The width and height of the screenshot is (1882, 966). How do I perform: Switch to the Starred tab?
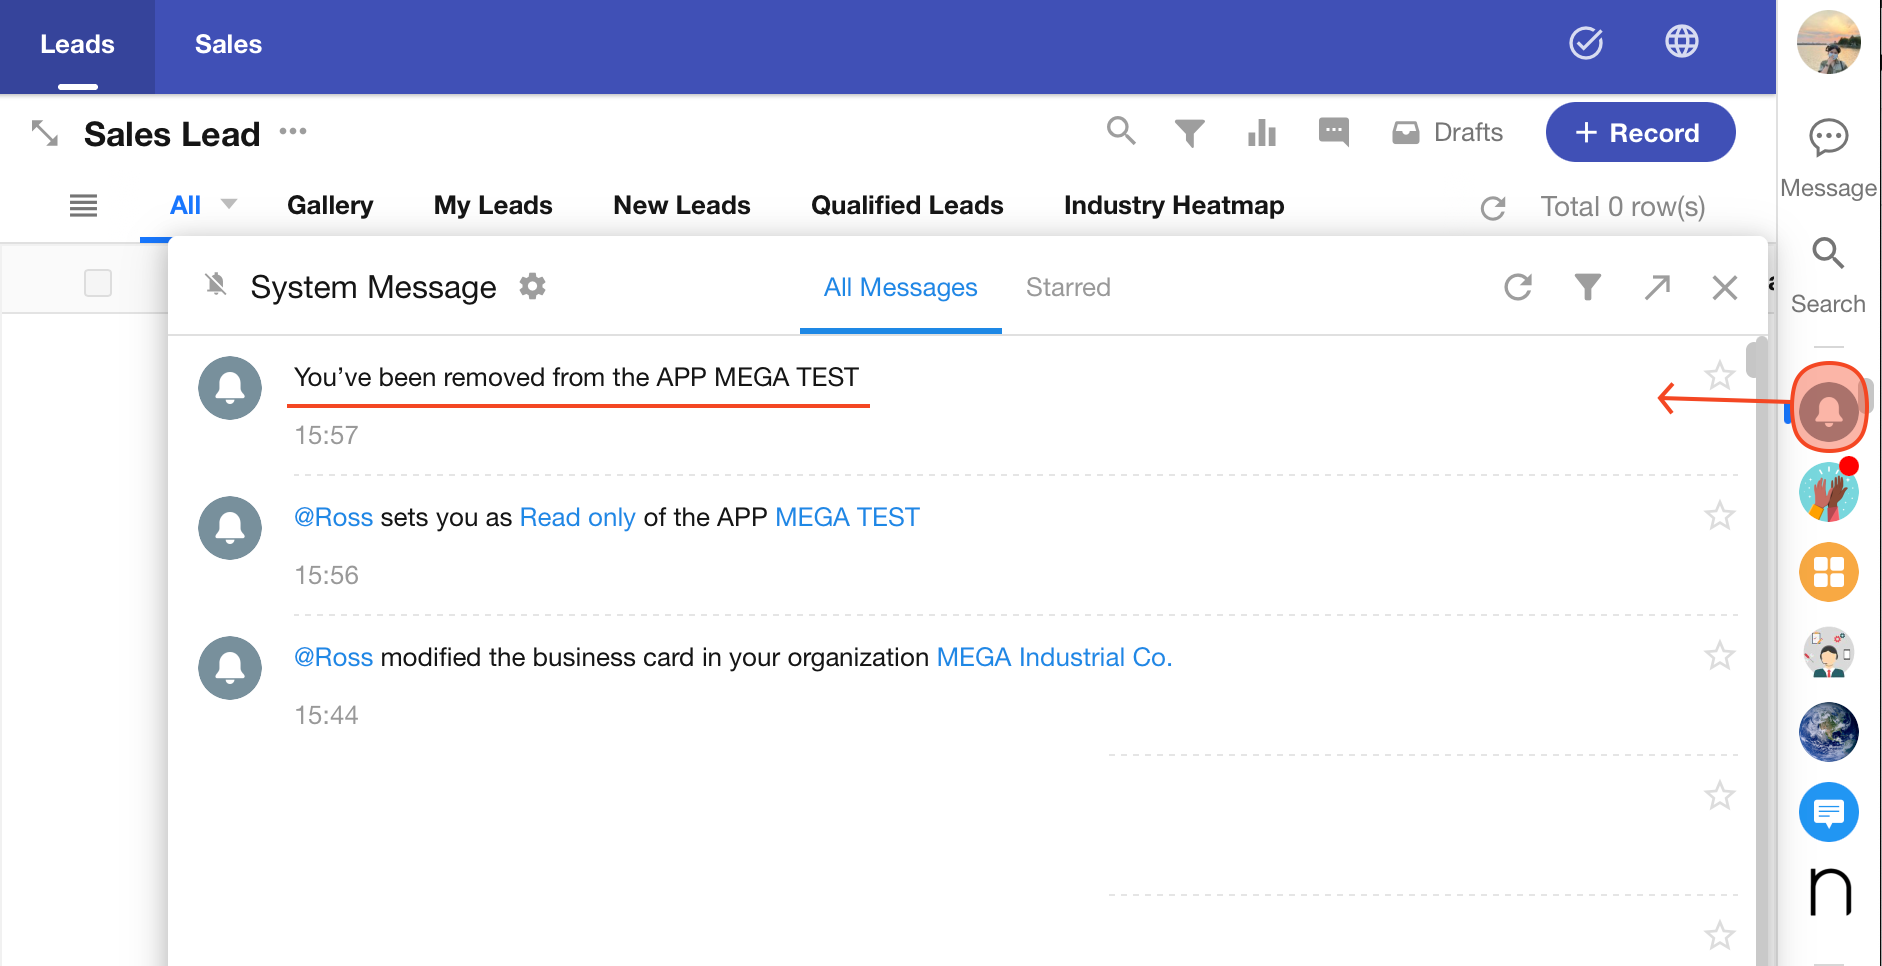1067,288
